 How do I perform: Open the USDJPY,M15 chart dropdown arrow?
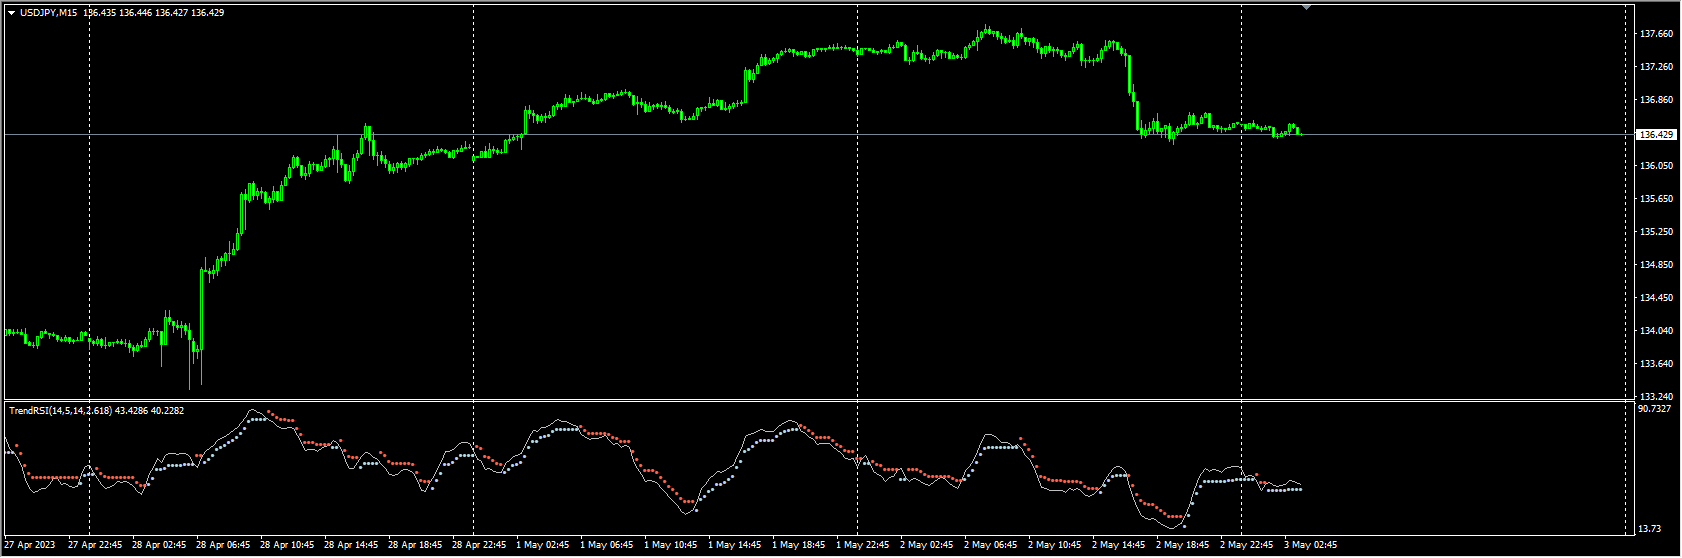(11, 13)
